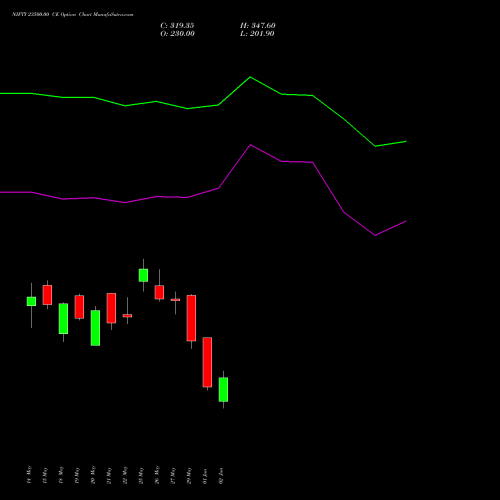Click the 01 Jun date label

205,475
